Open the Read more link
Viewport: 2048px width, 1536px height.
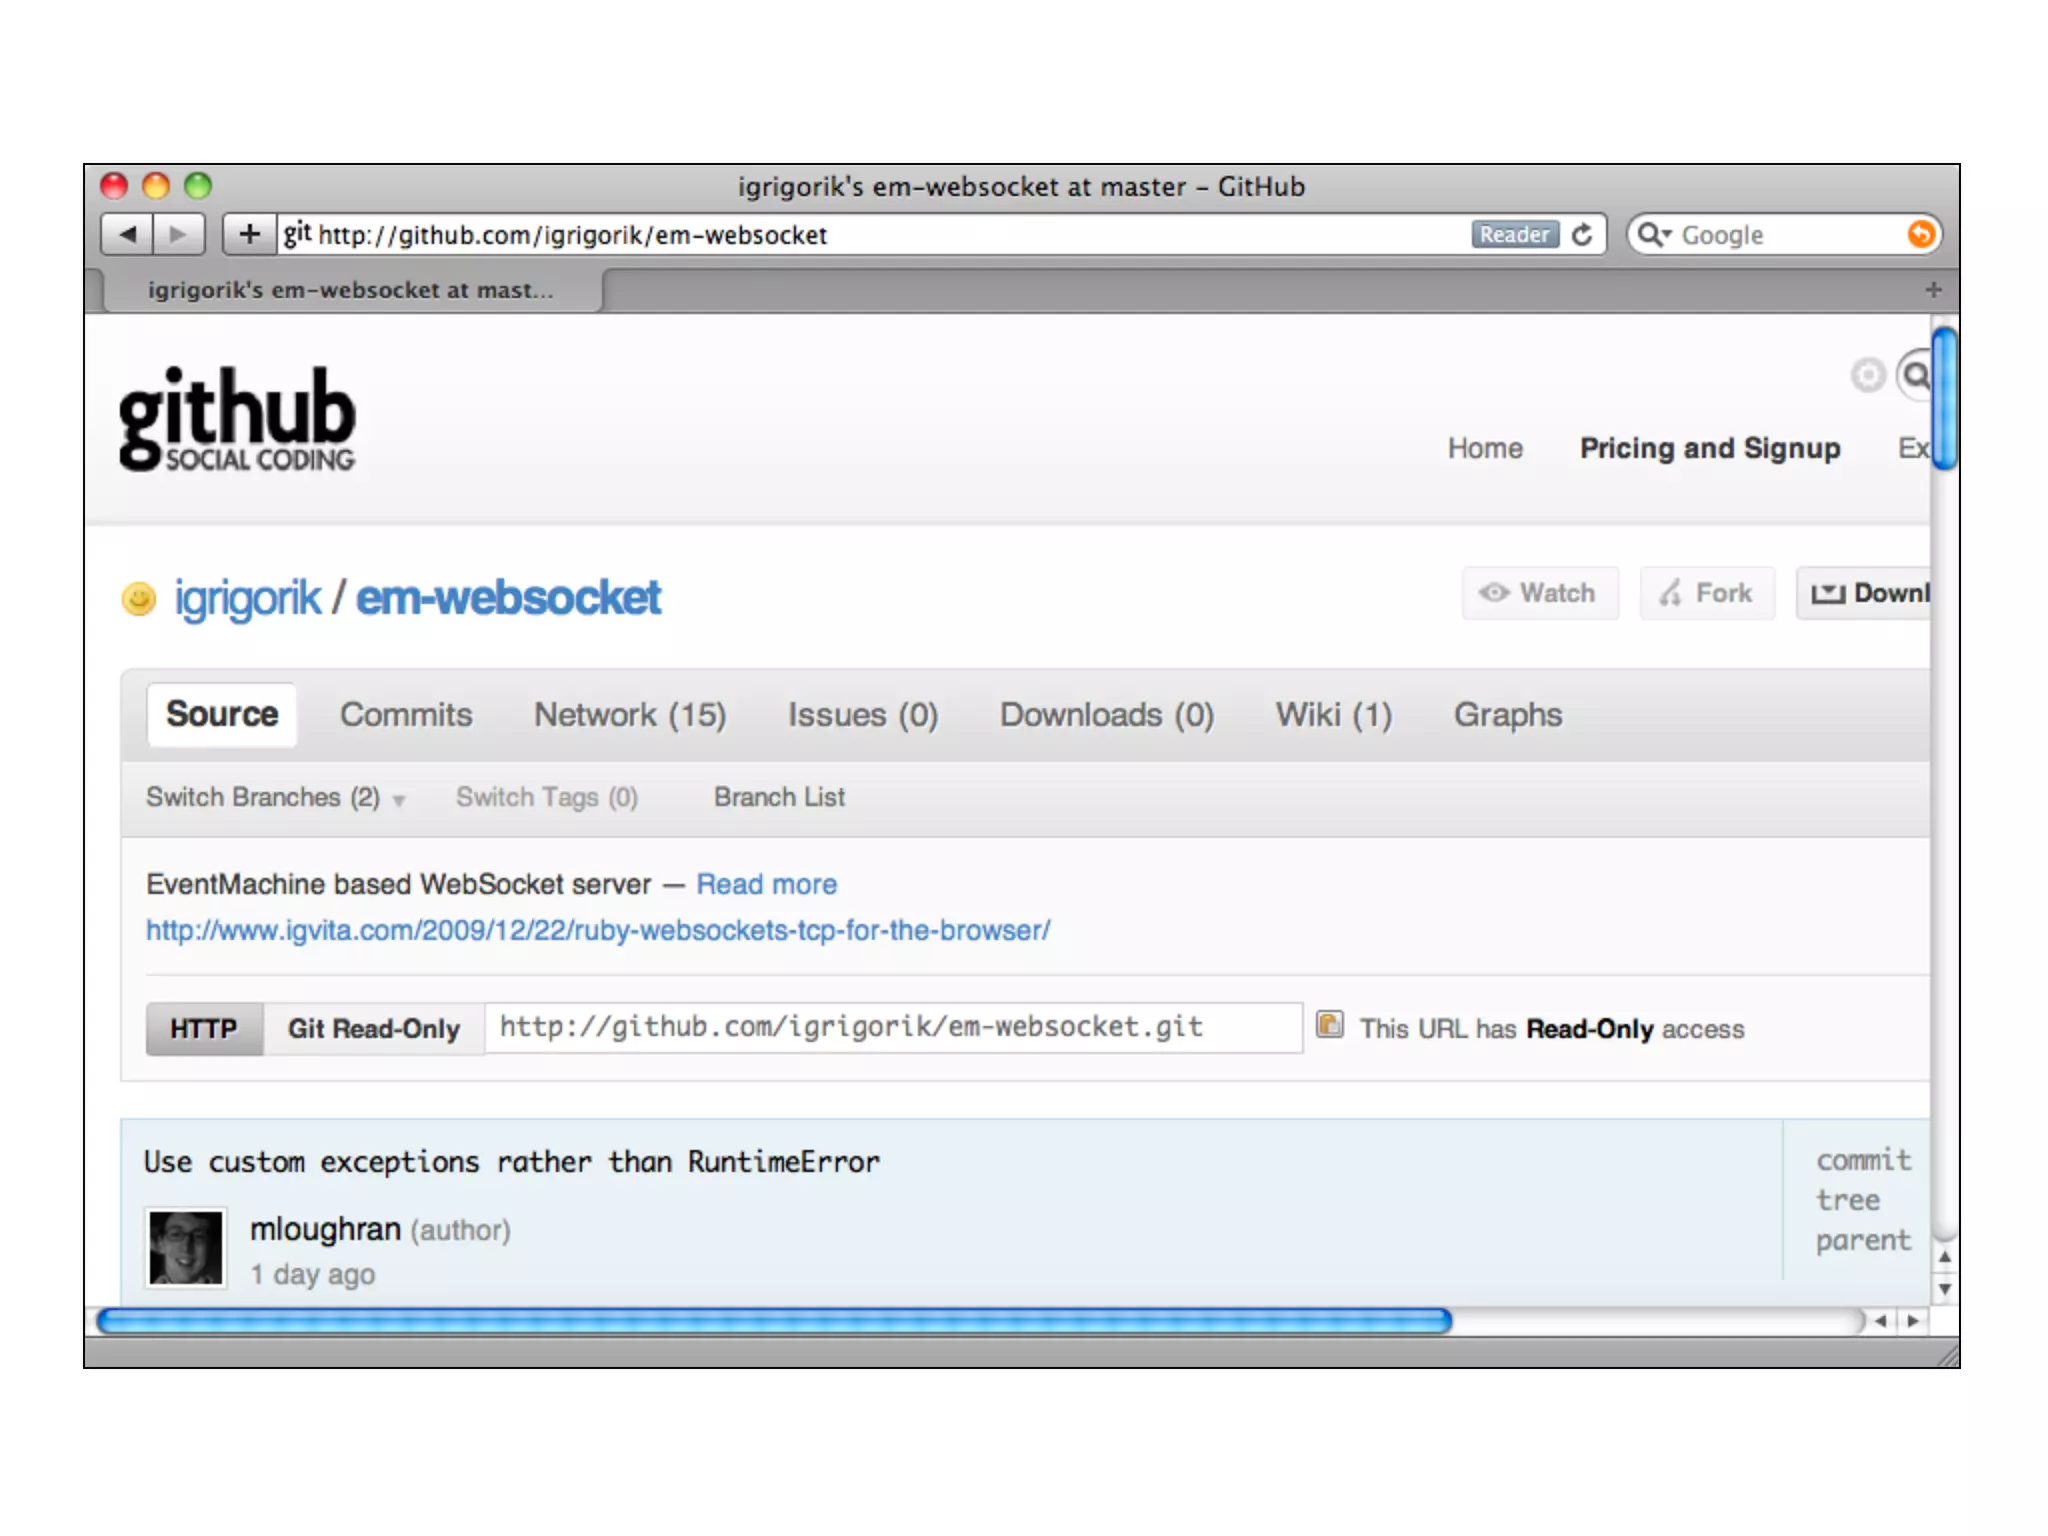pyautogui.click(x=766, y=884)
